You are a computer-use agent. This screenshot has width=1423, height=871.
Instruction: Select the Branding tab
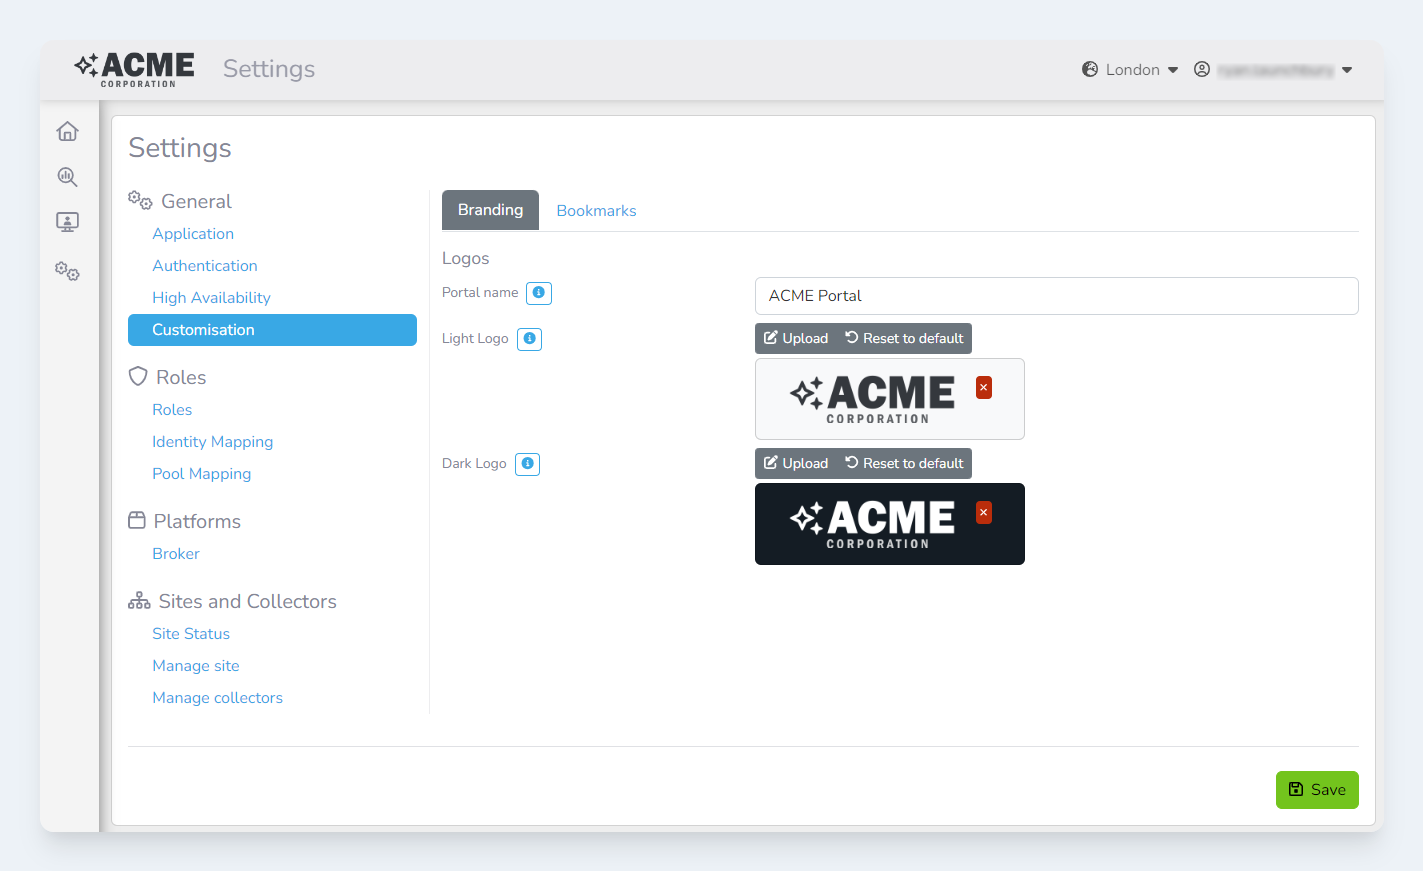click(x=490, y=210)
